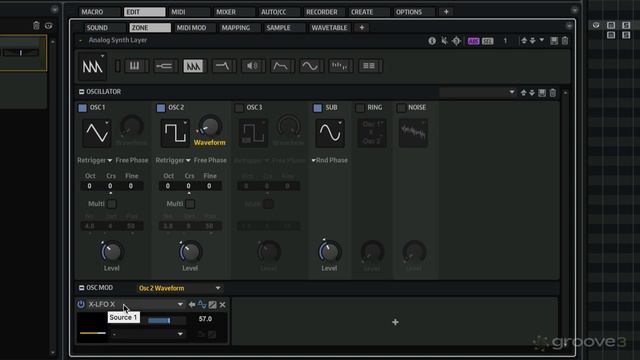640x360 pixels.
Task: Delete oscillator section preset via trash icon
Action: tap(553, 93)
